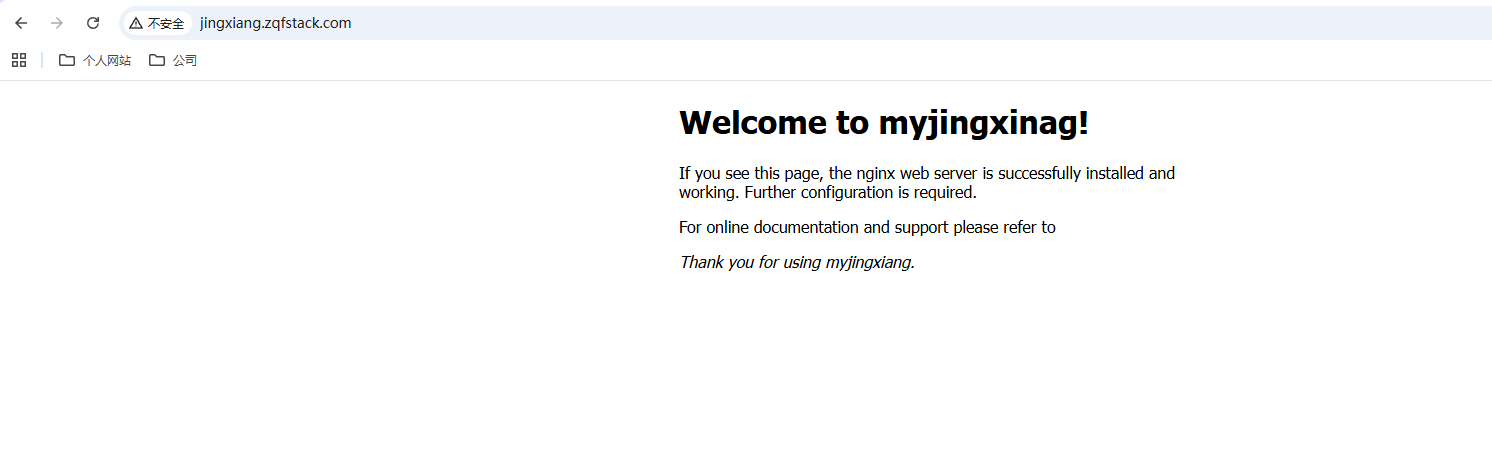Click the Welcome to myjingxinag! heading
1492x455 pixels.
tap(883, 123)
